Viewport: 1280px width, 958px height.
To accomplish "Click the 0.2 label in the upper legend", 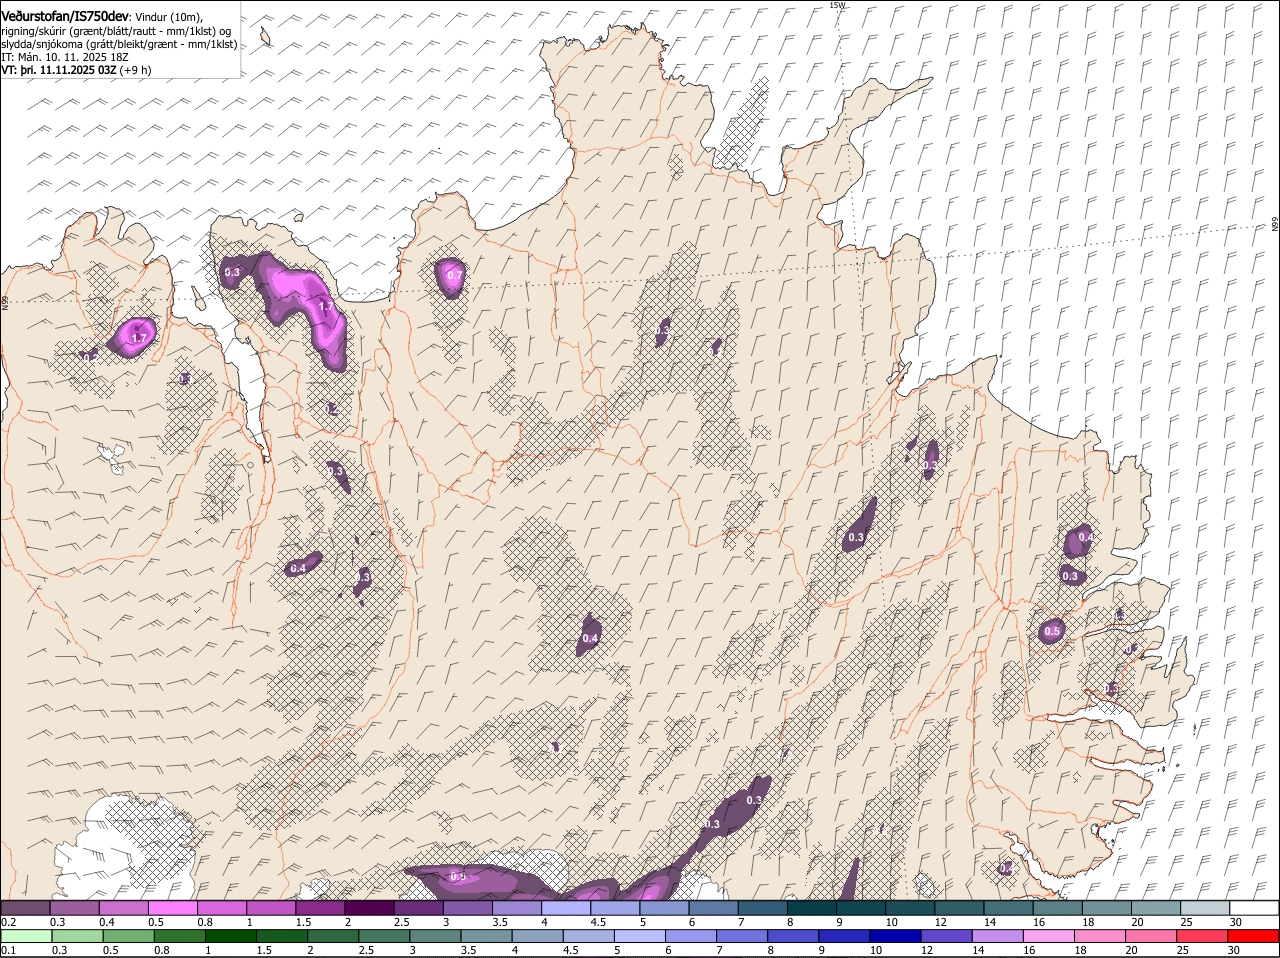I will (x=8, y=921).
